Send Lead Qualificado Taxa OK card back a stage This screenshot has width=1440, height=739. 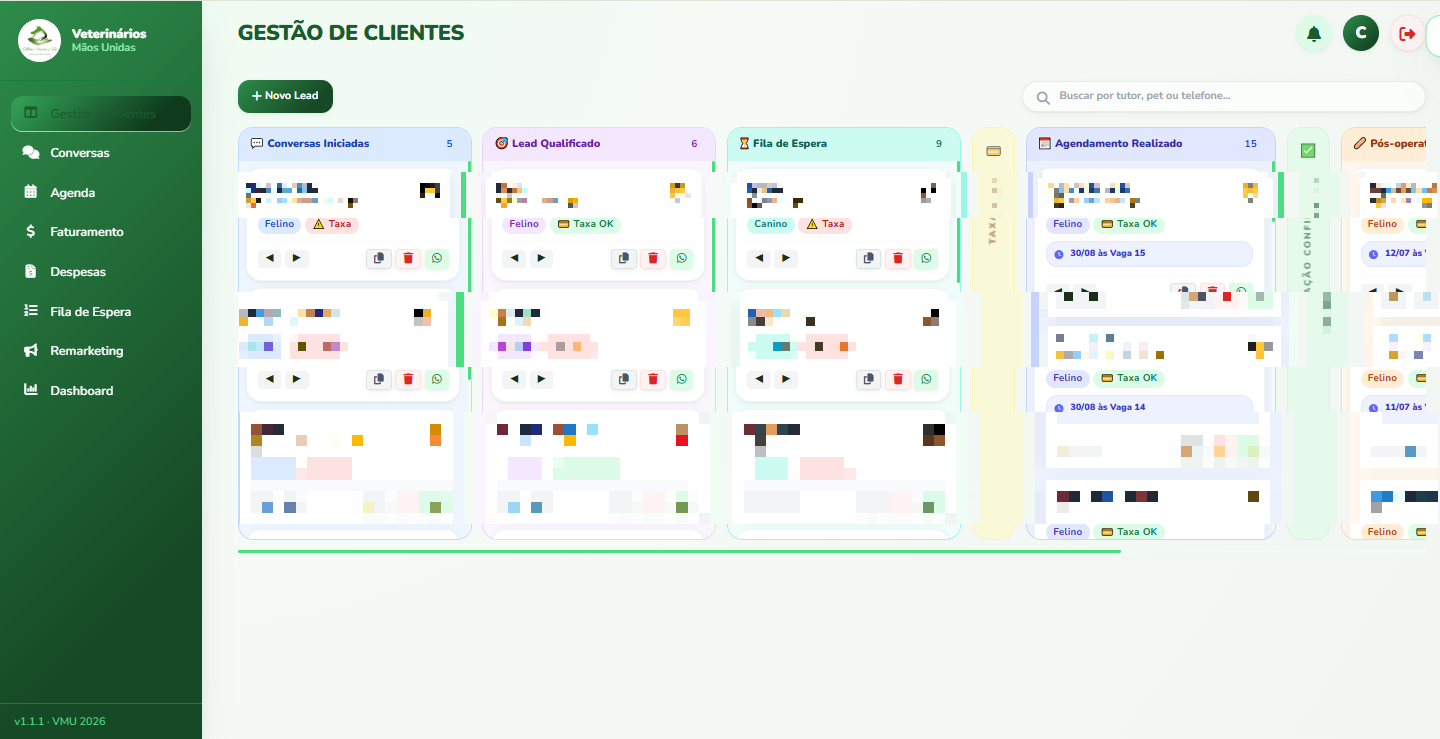(x=514, y=258)
